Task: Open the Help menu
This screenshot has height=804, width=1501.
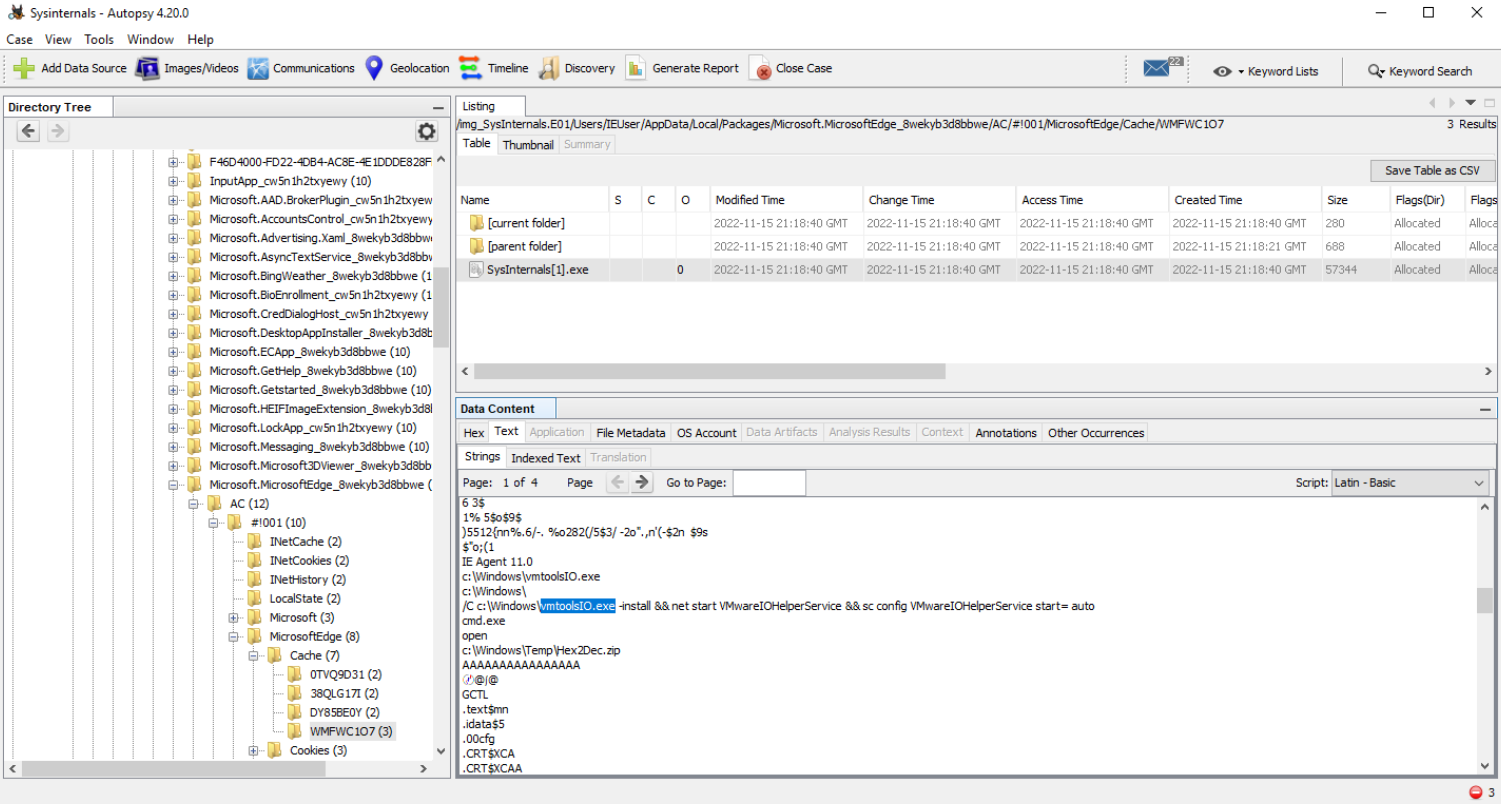Action: (x=200, y=39)
